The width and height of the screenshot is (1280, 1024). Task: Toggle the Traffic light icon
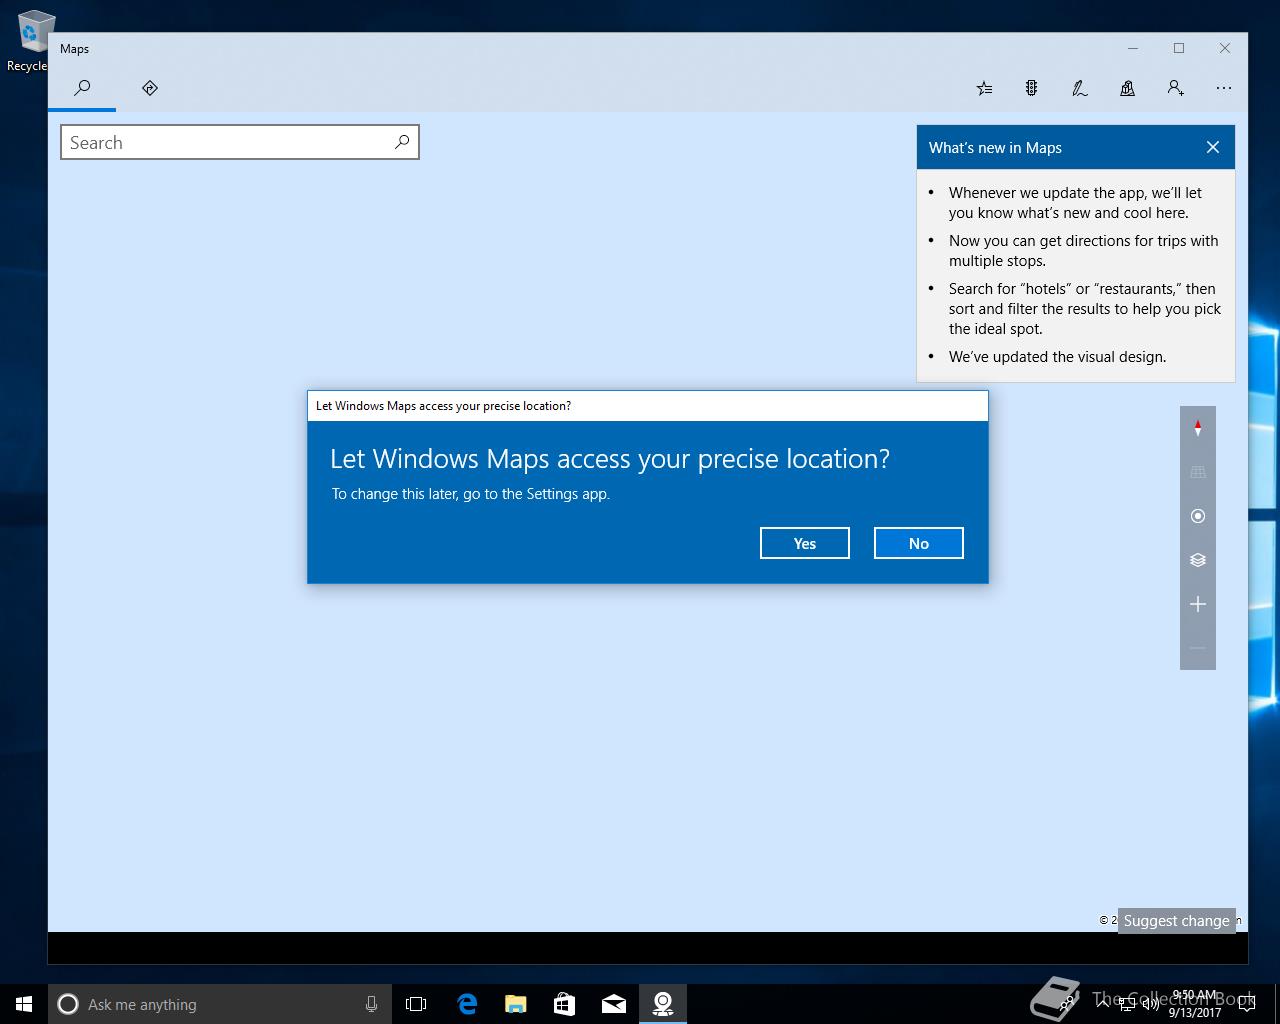1031,88
